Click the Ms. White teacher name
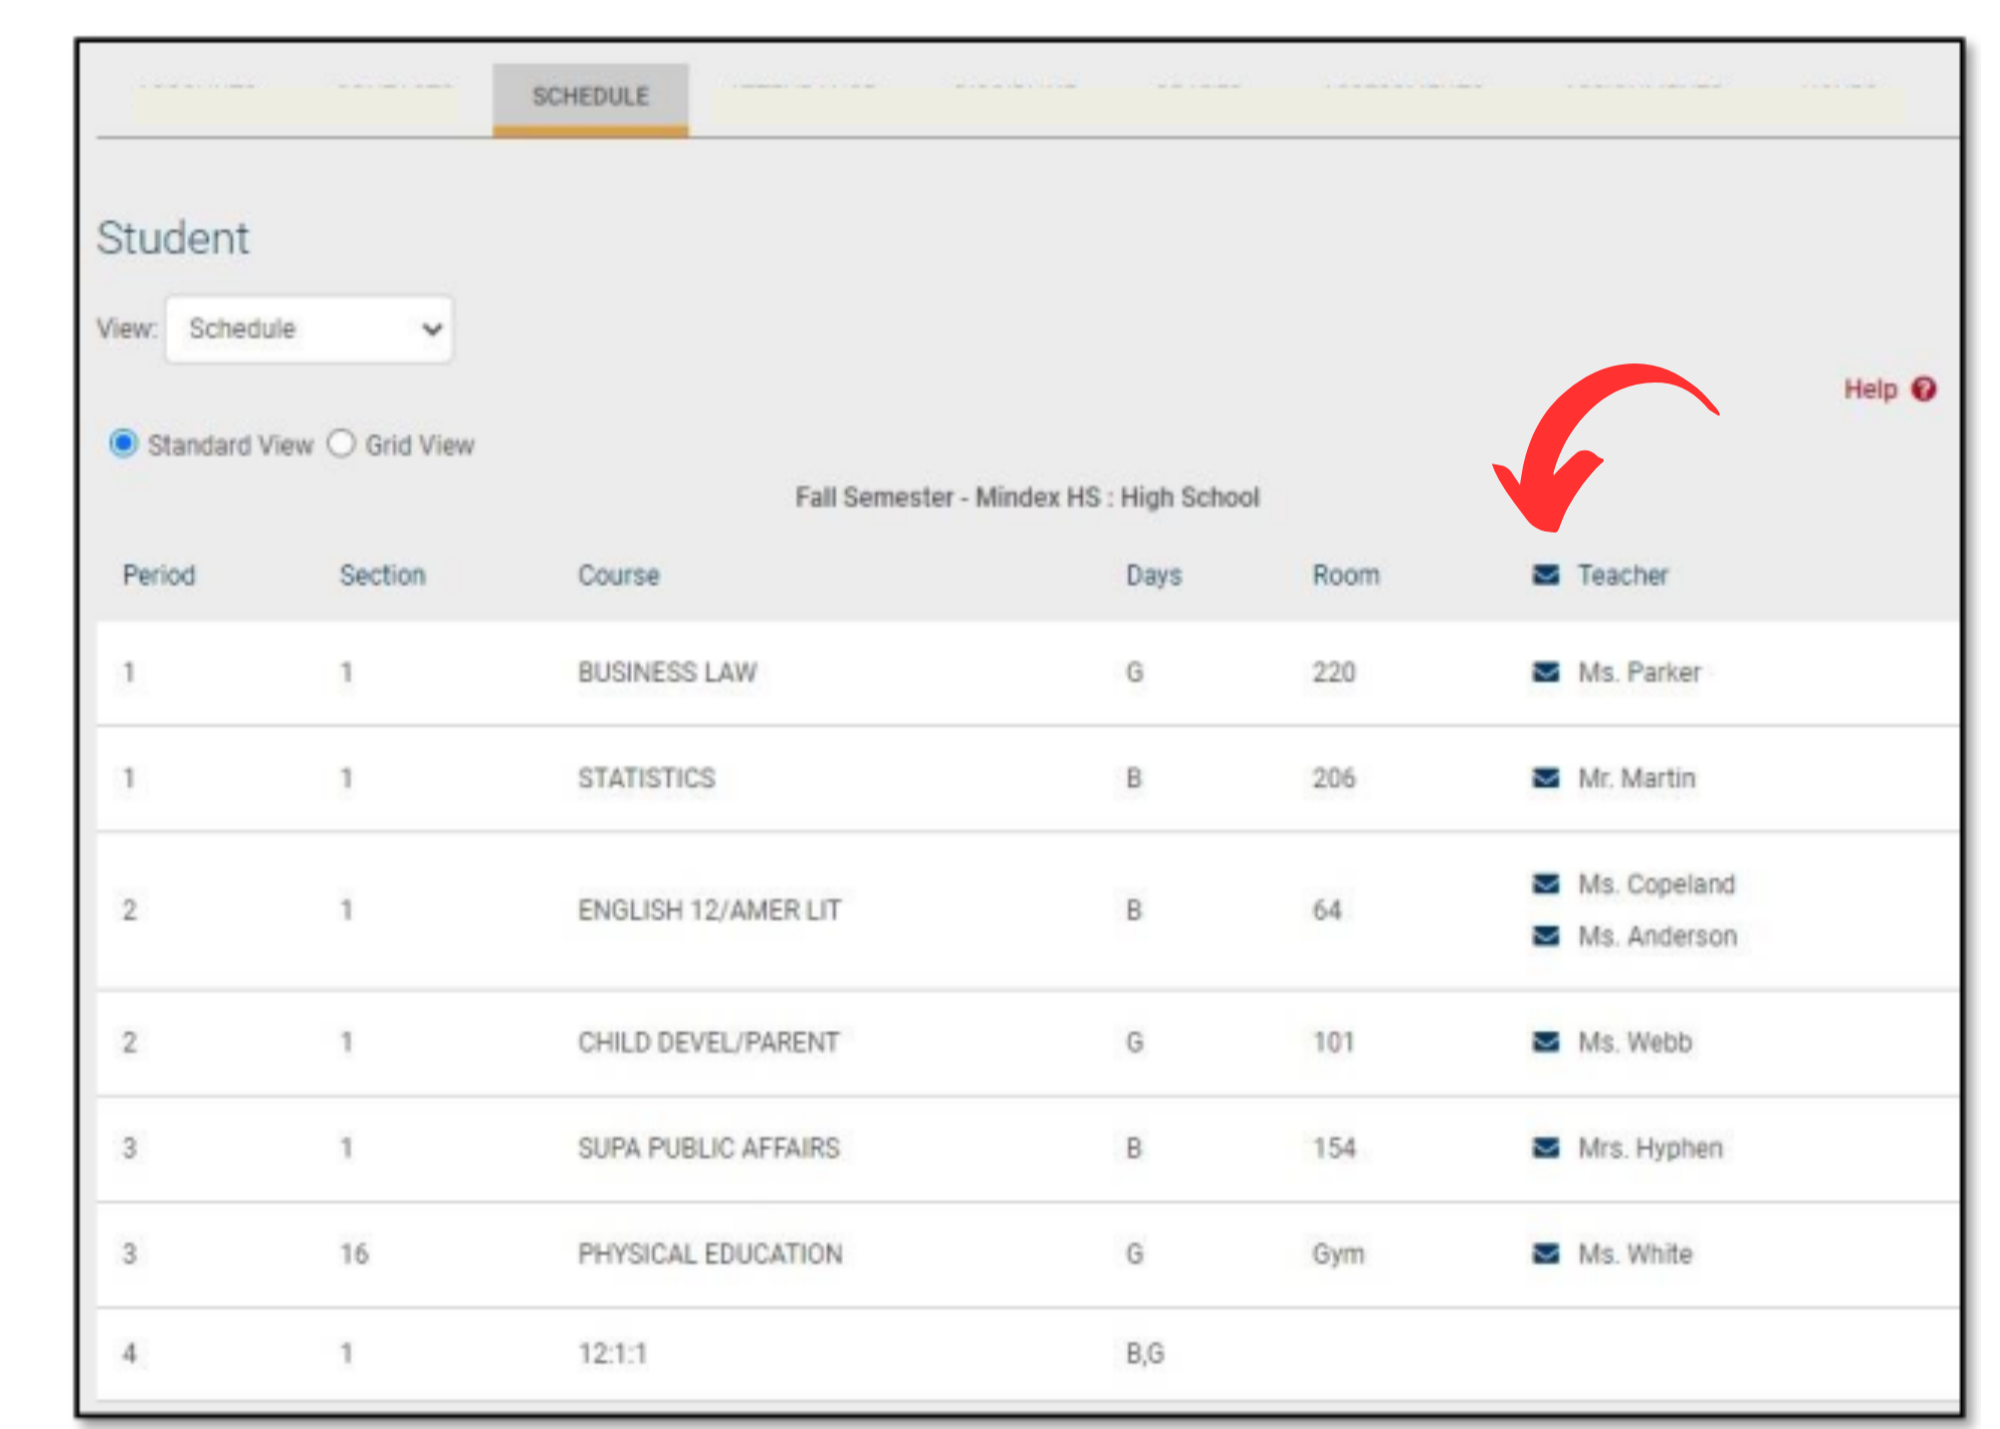 [1635, 1254]
